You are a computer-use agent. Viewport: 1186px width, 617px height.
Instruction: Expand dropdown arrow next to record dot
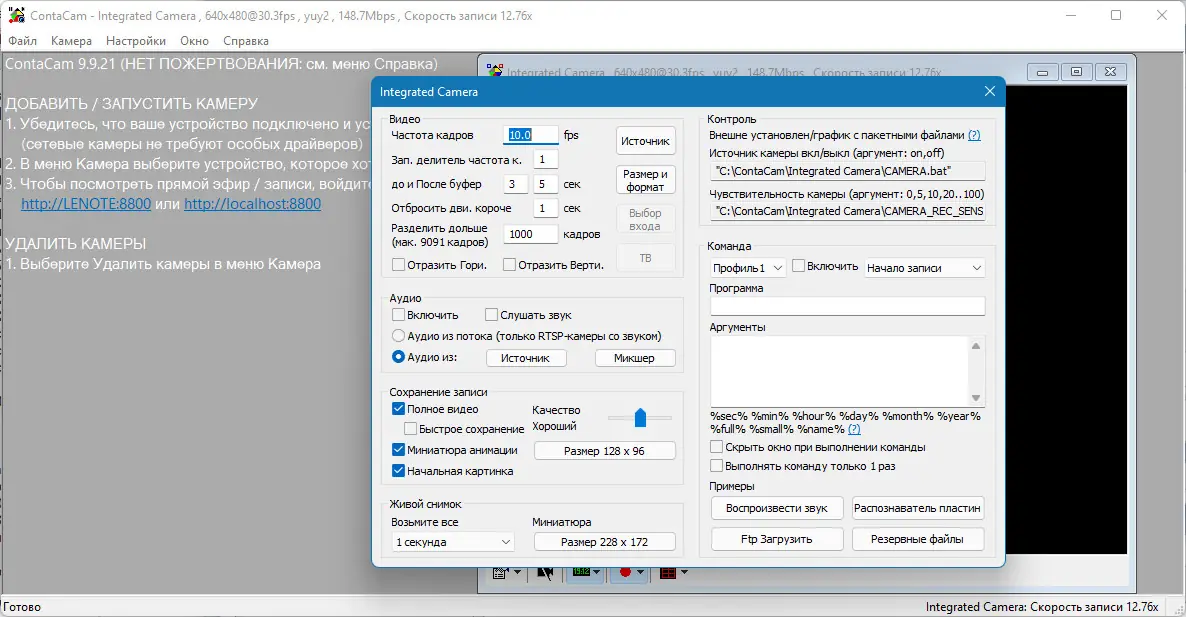(x=640, y=572)
